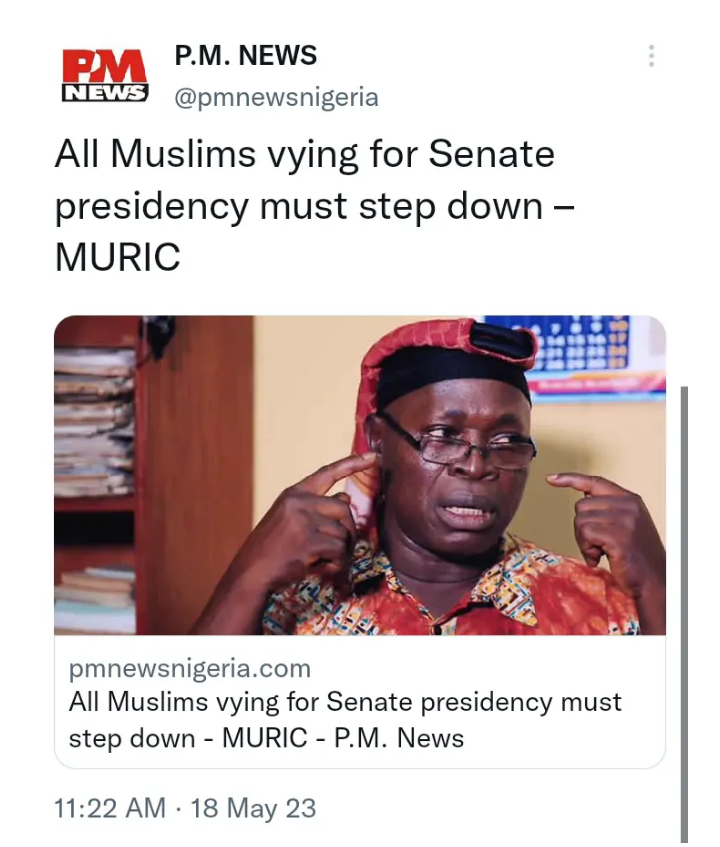Click the stacked files shelf in the photo
The image size is (720, 847).
[x=95, y=421]
